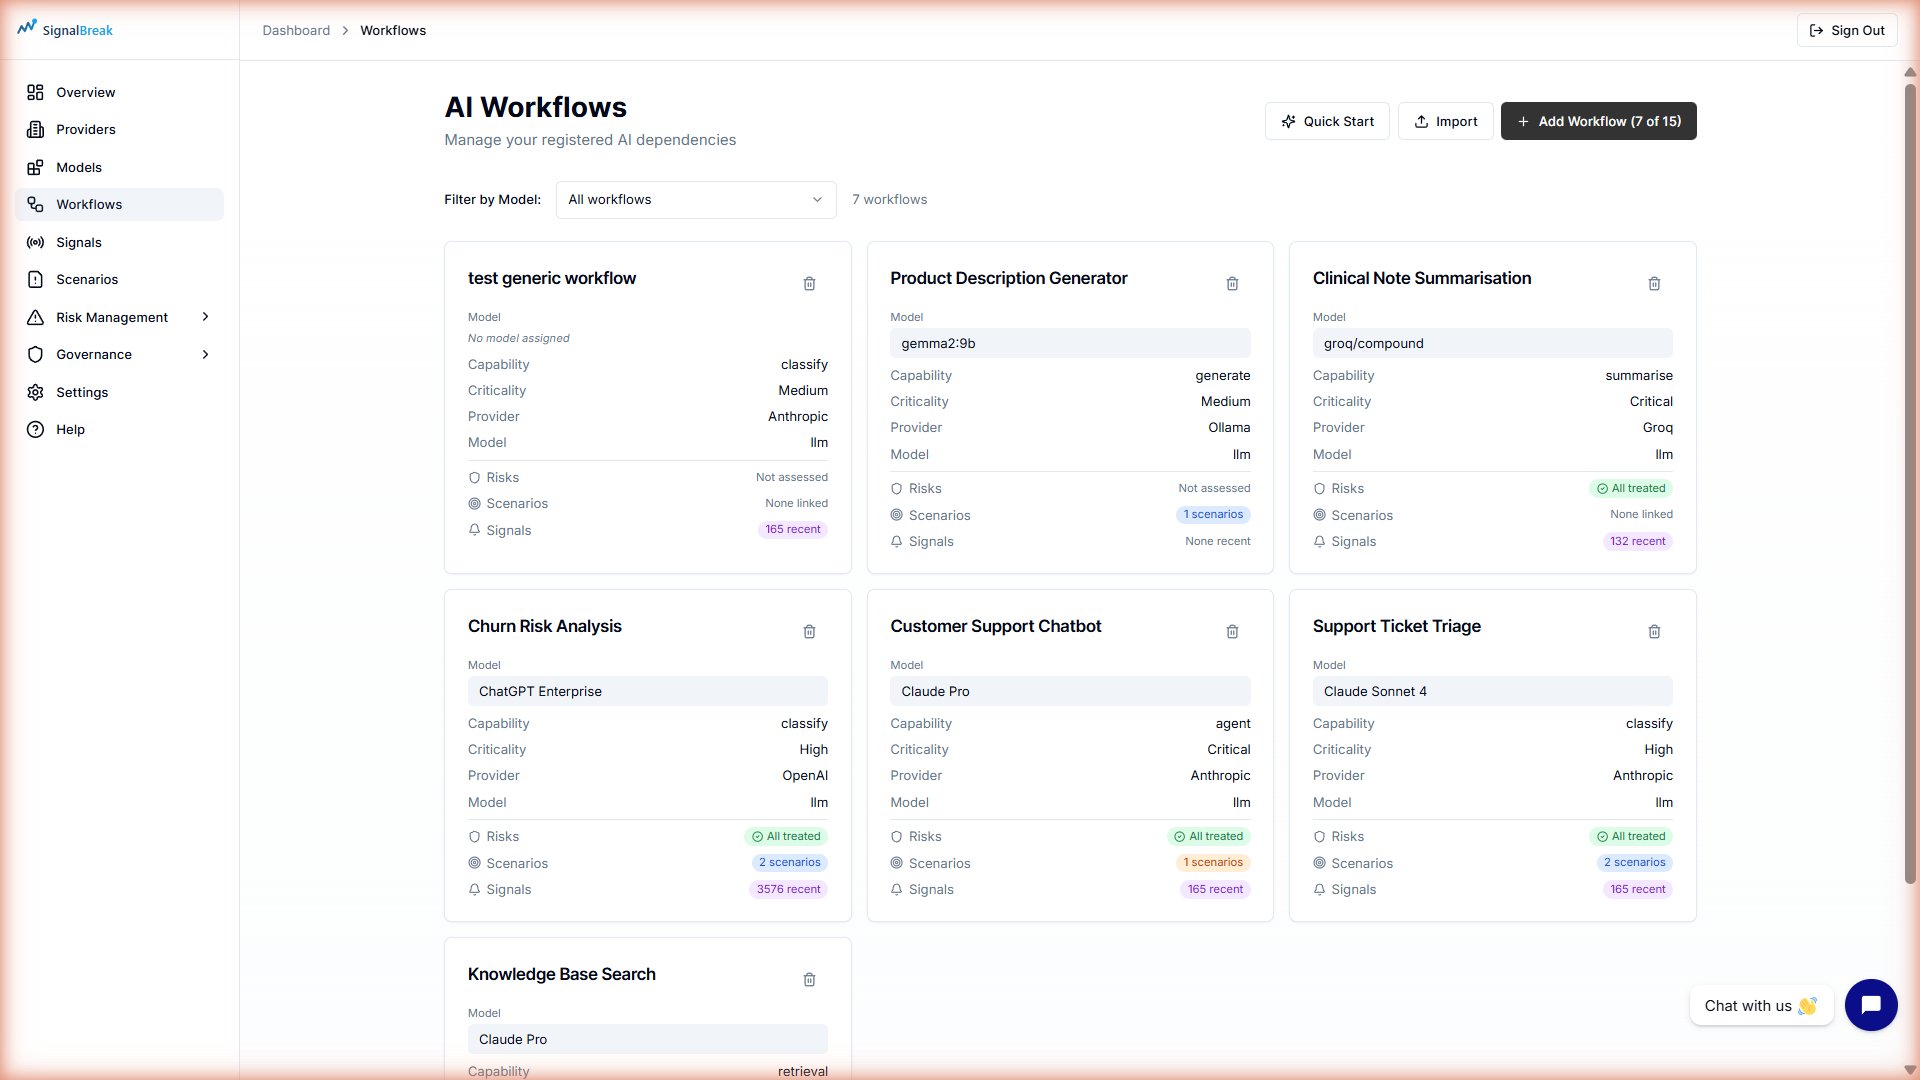The height and width of the screenshot is (1080, 1920).
Task: Click the Add Workflow button
Action: 1597,120
